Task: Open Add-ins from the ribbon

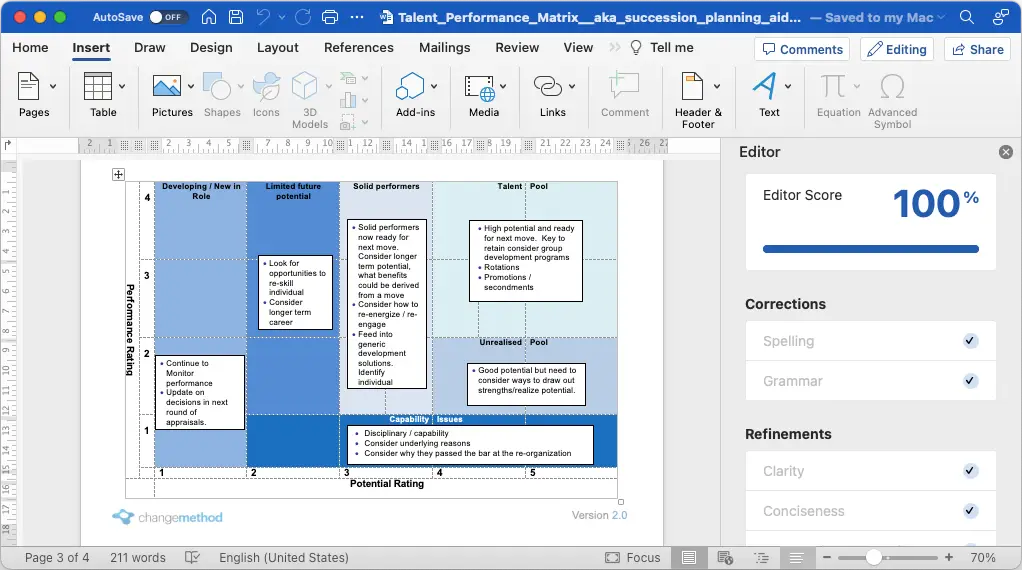Action: (x=411, y=87)
